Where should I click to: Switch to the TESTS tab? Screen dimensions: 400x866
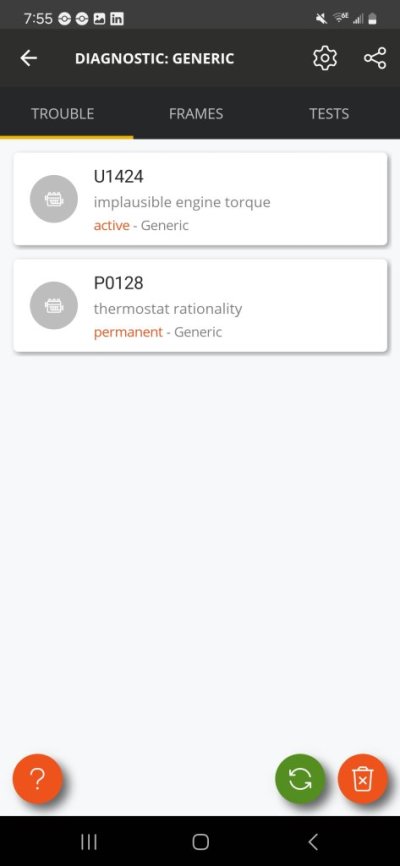point(329,114)
